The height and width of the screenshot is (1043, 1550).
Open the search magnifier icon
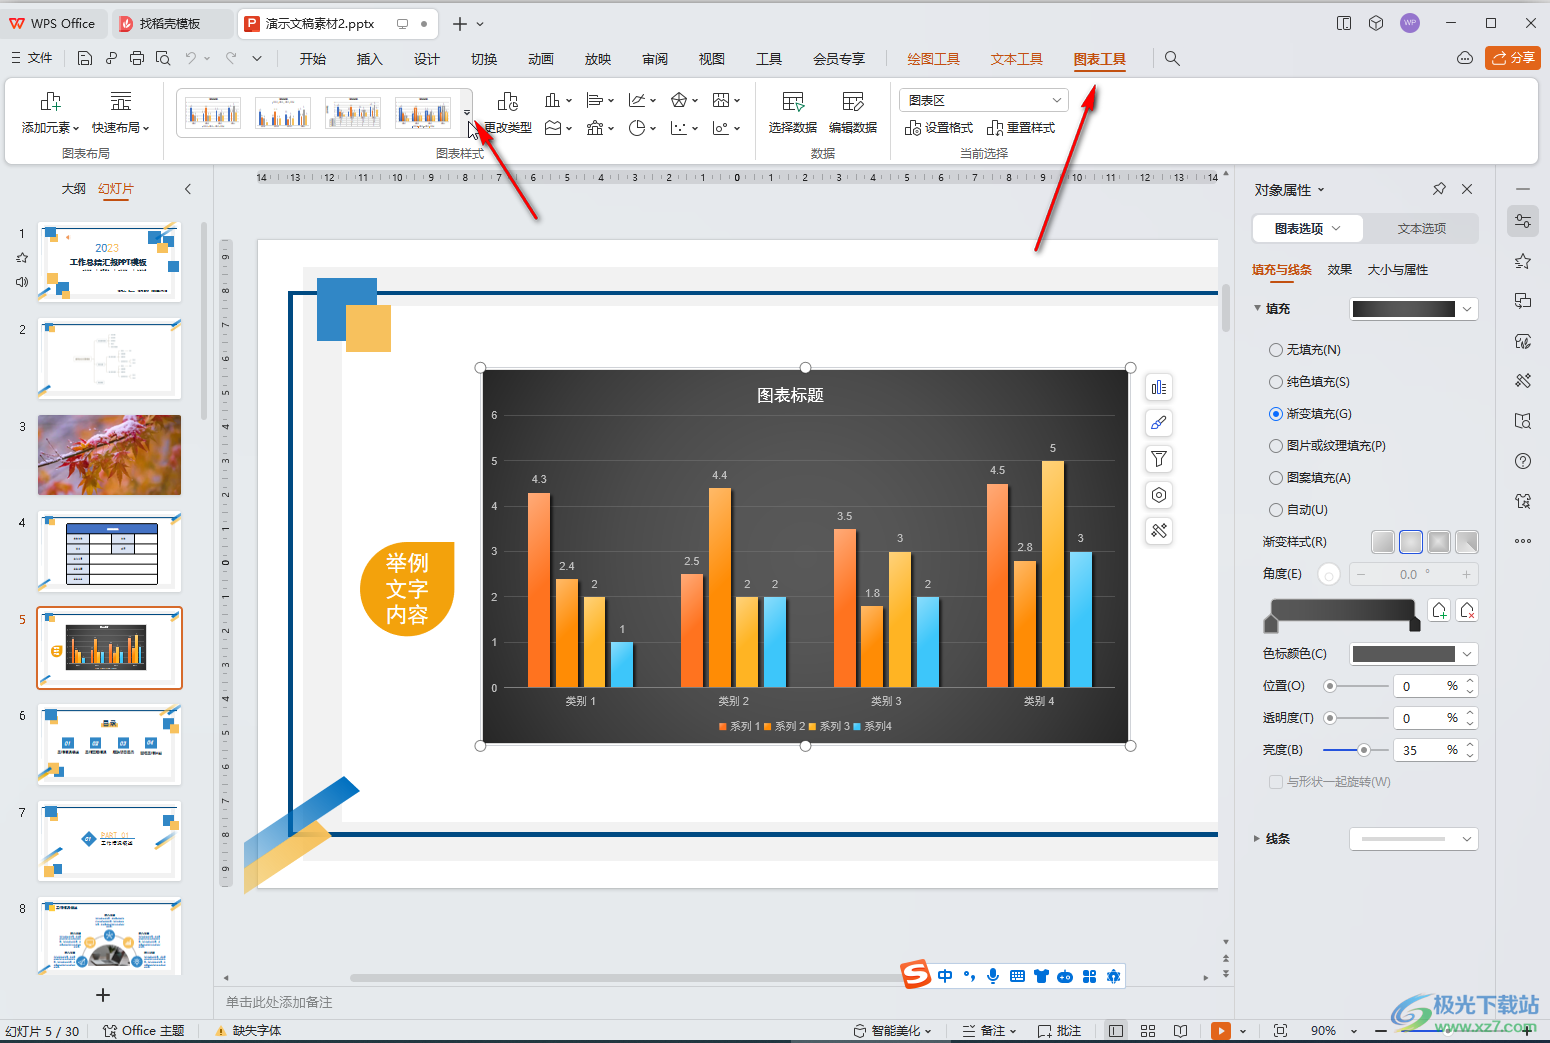tap(1172, 59)
